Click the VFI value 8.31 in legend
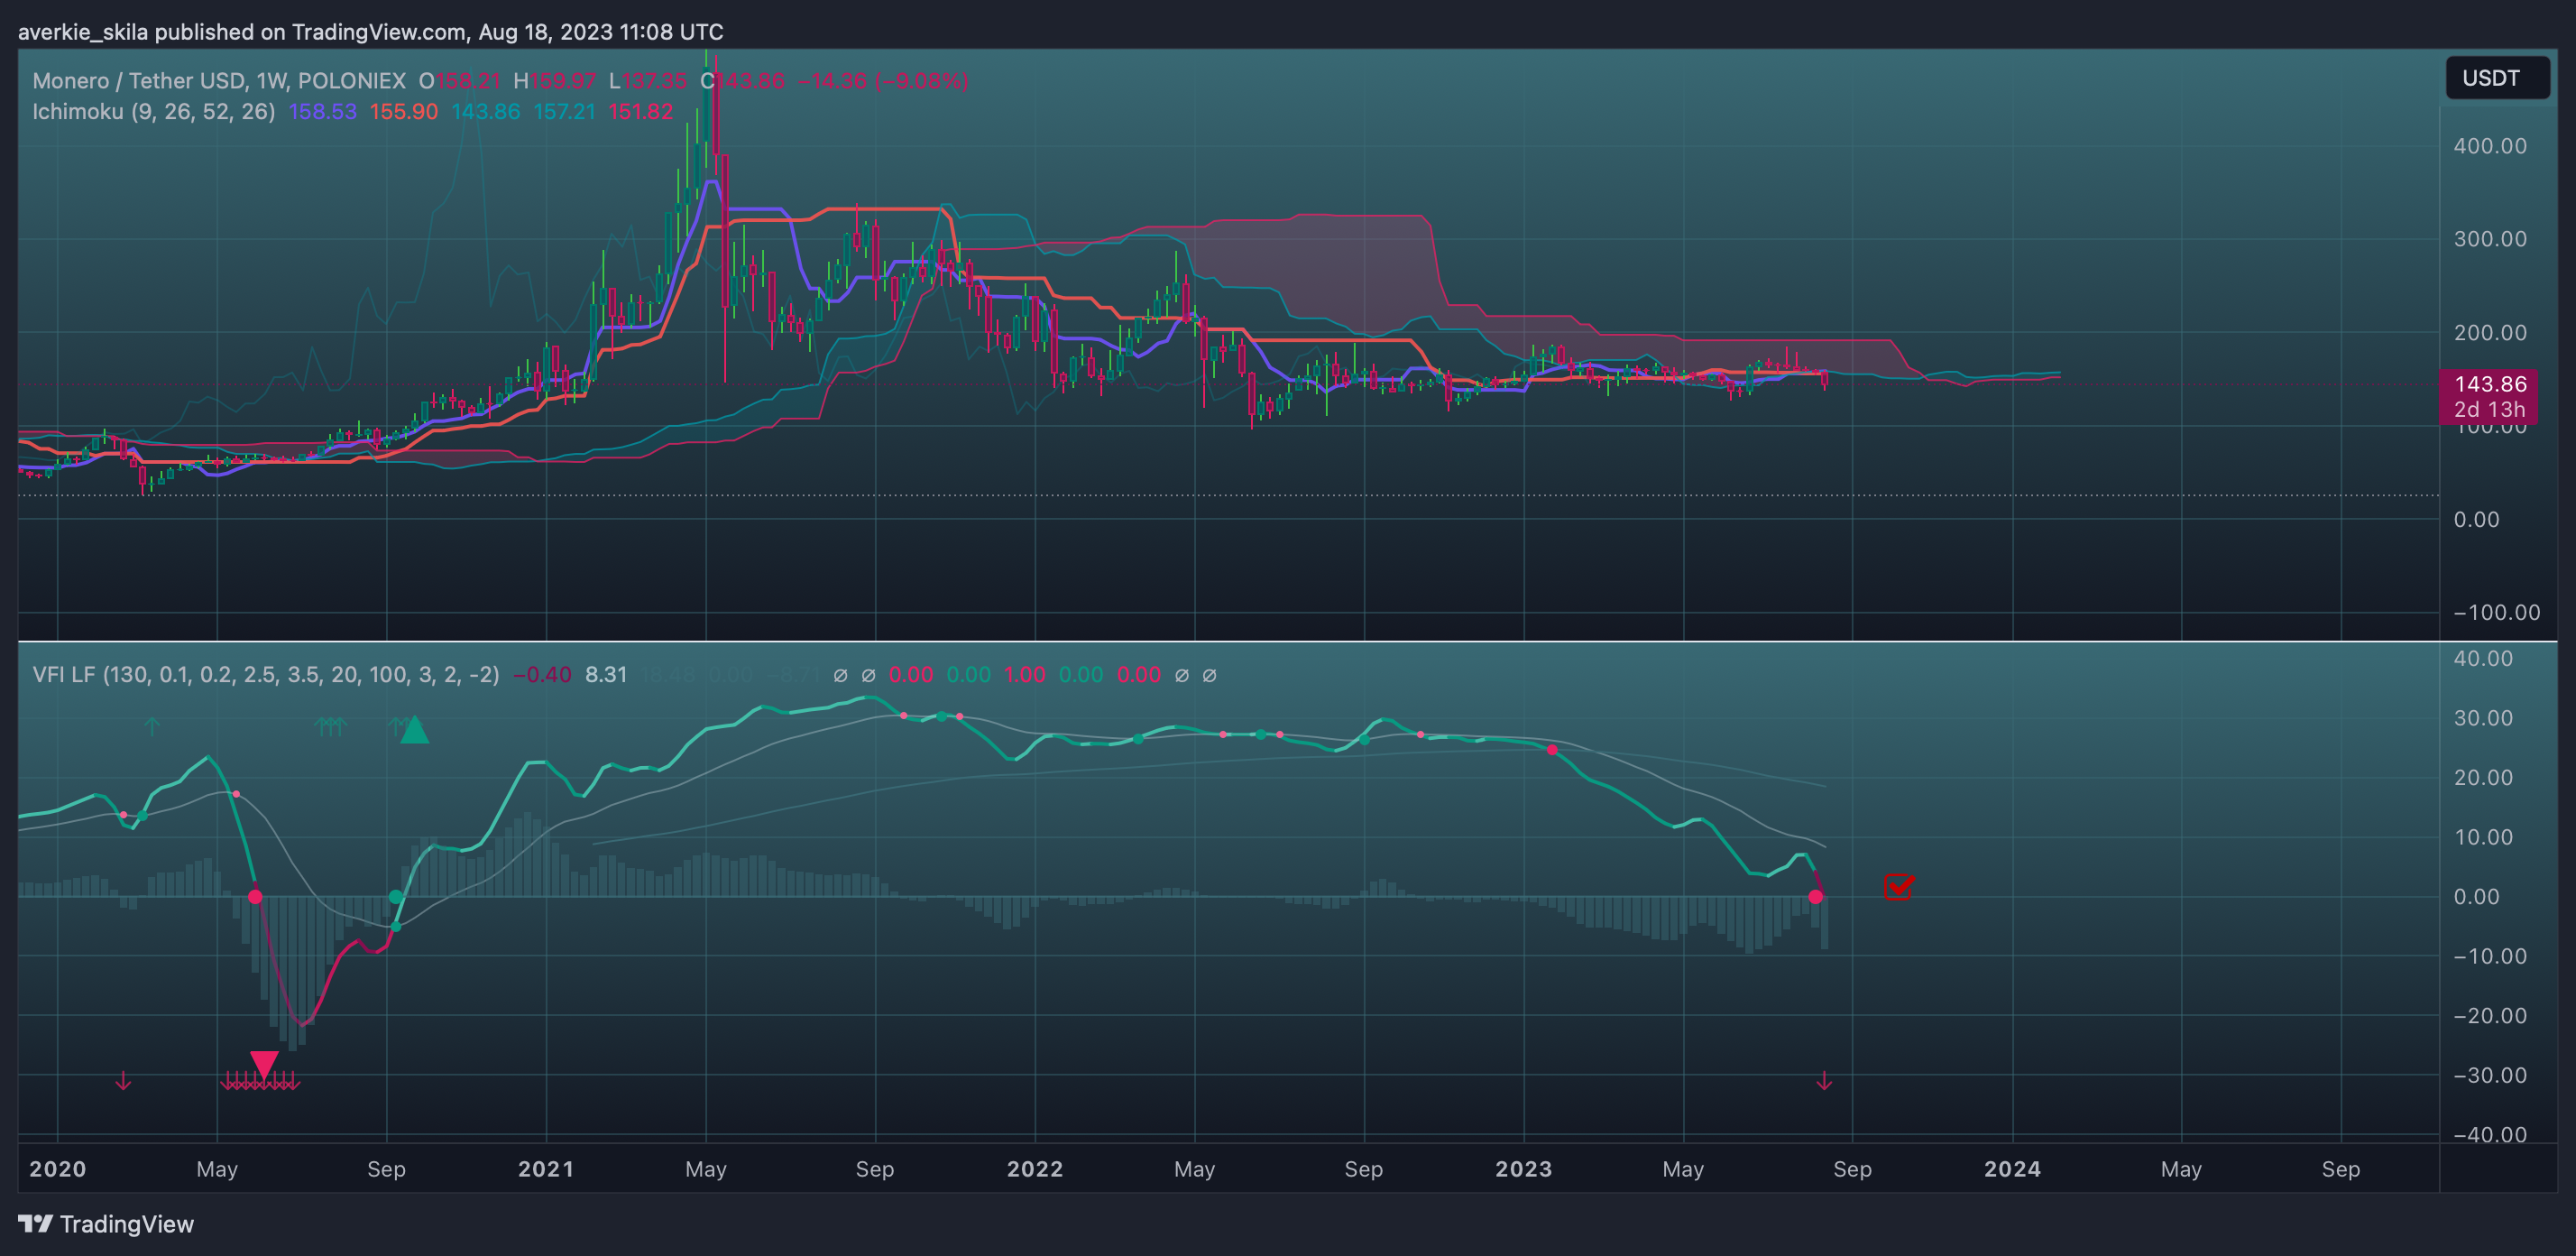The image size is (2576, 1256). pos(606,675)
